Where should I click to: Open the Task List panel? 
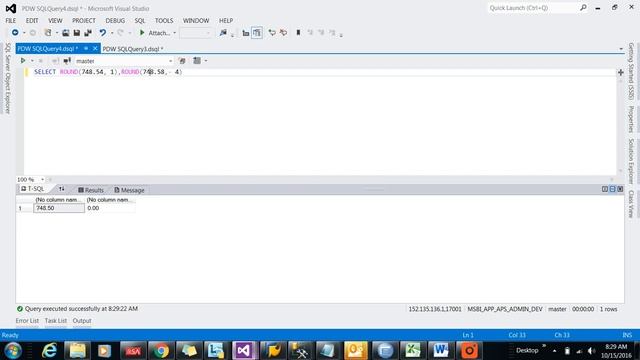click(56, 321)
